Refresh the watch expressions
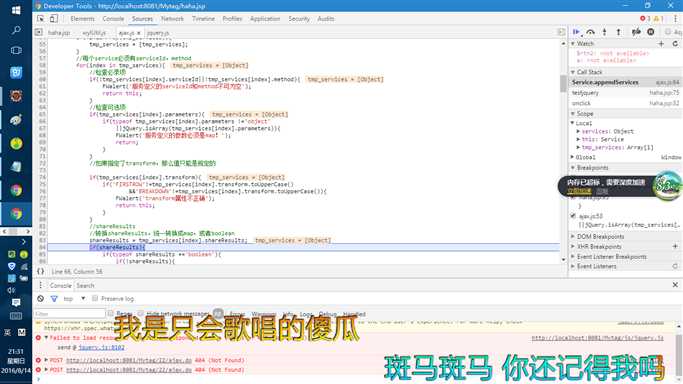 (675, 44)
